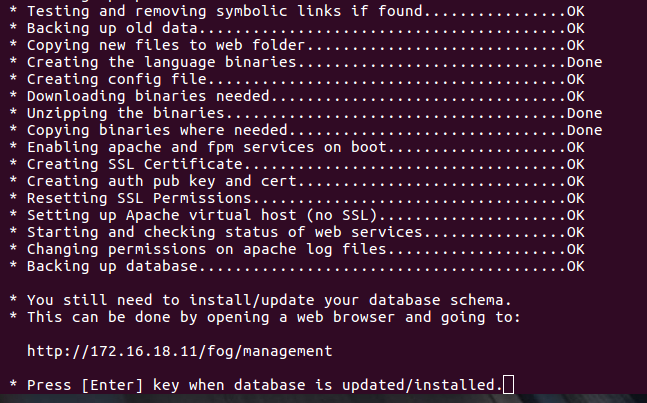The height and width of the screenshot is (403, 647).
Task: Click the 'Downloading binaries needed' line
Action: click(x=297, y=96)
